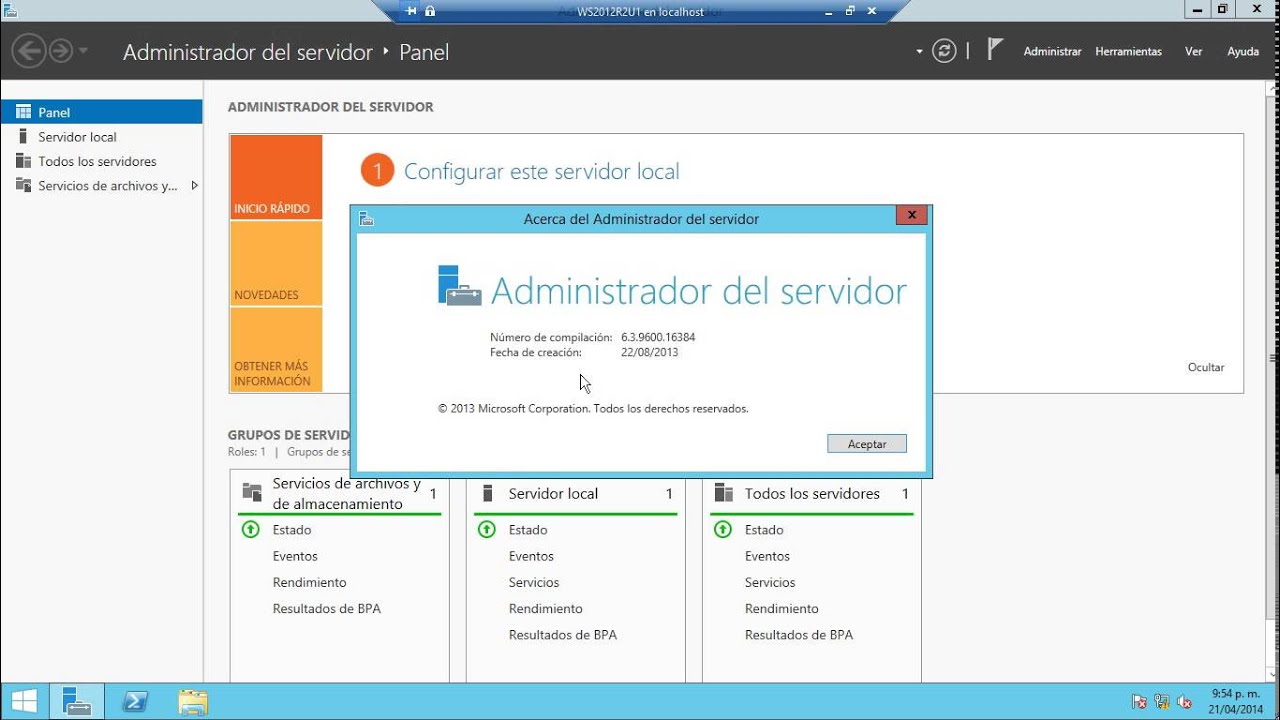Viewport: 1280px width, 720px height.
Task: Expand Servicios de archivos sidebar arrow
Action: click(x=194, y=185)
